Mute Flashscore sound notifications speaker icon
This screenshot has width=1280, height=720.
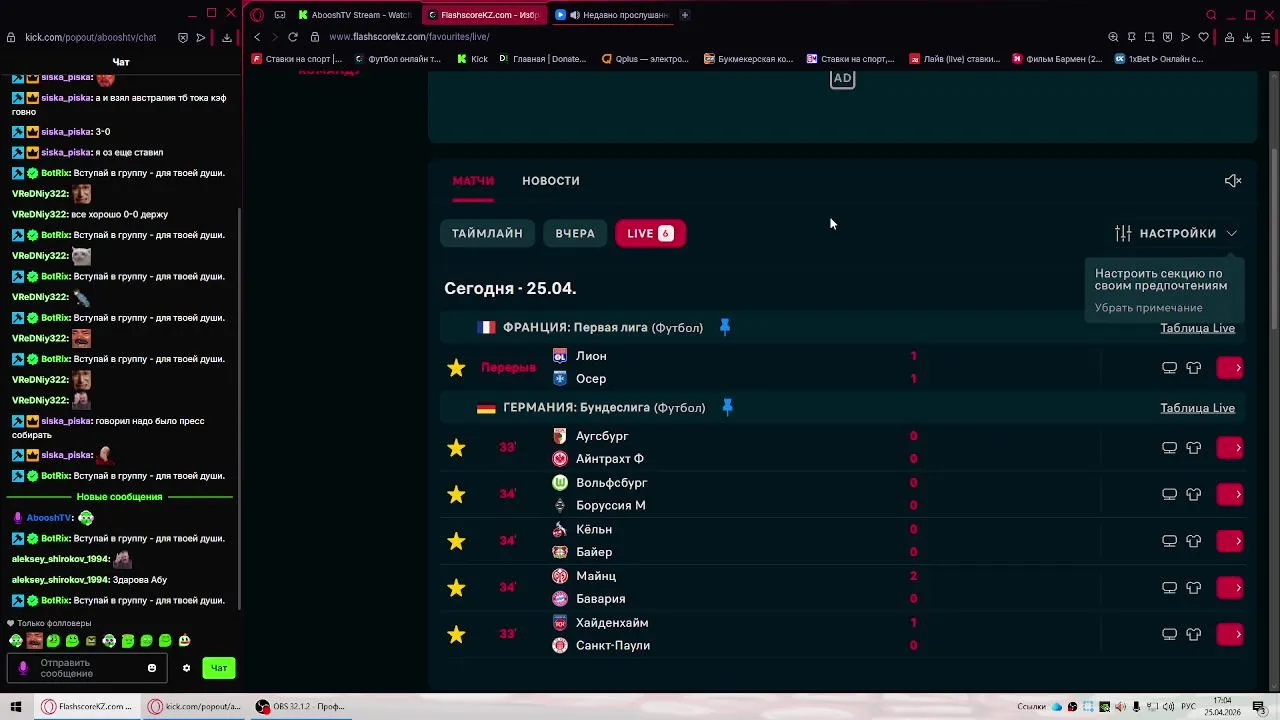pyautogui.click(x=1233, y=181)
